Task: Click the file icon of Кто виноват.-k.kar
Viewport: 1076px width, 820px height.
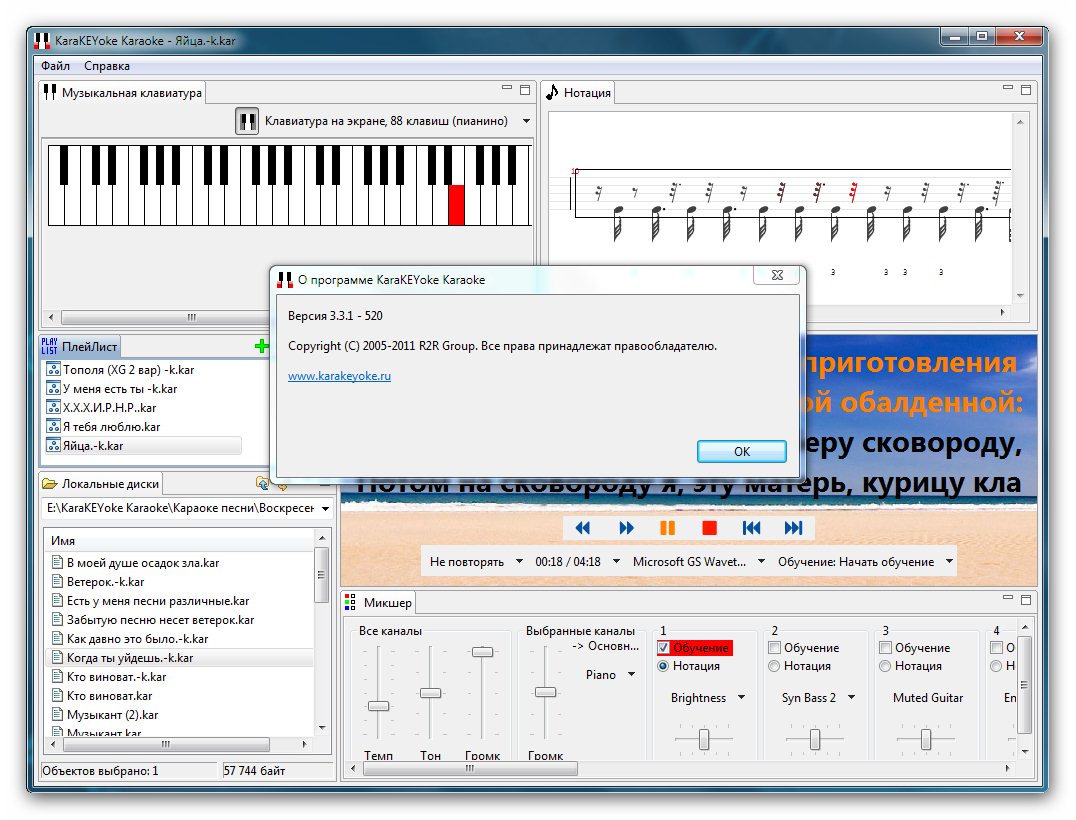Action: [58, 677]
